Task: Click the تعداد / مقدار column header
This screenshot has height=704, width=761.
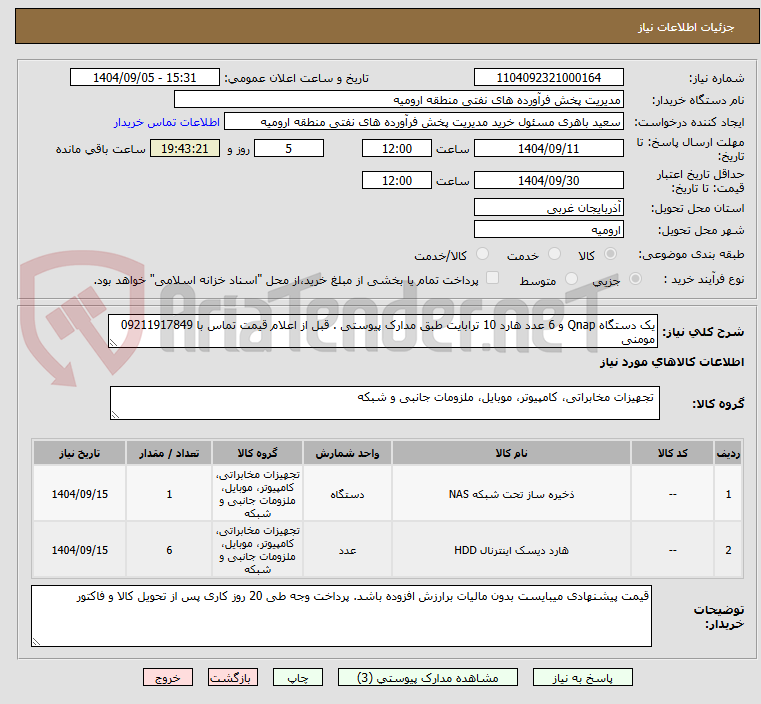Action: click(169, 453)
